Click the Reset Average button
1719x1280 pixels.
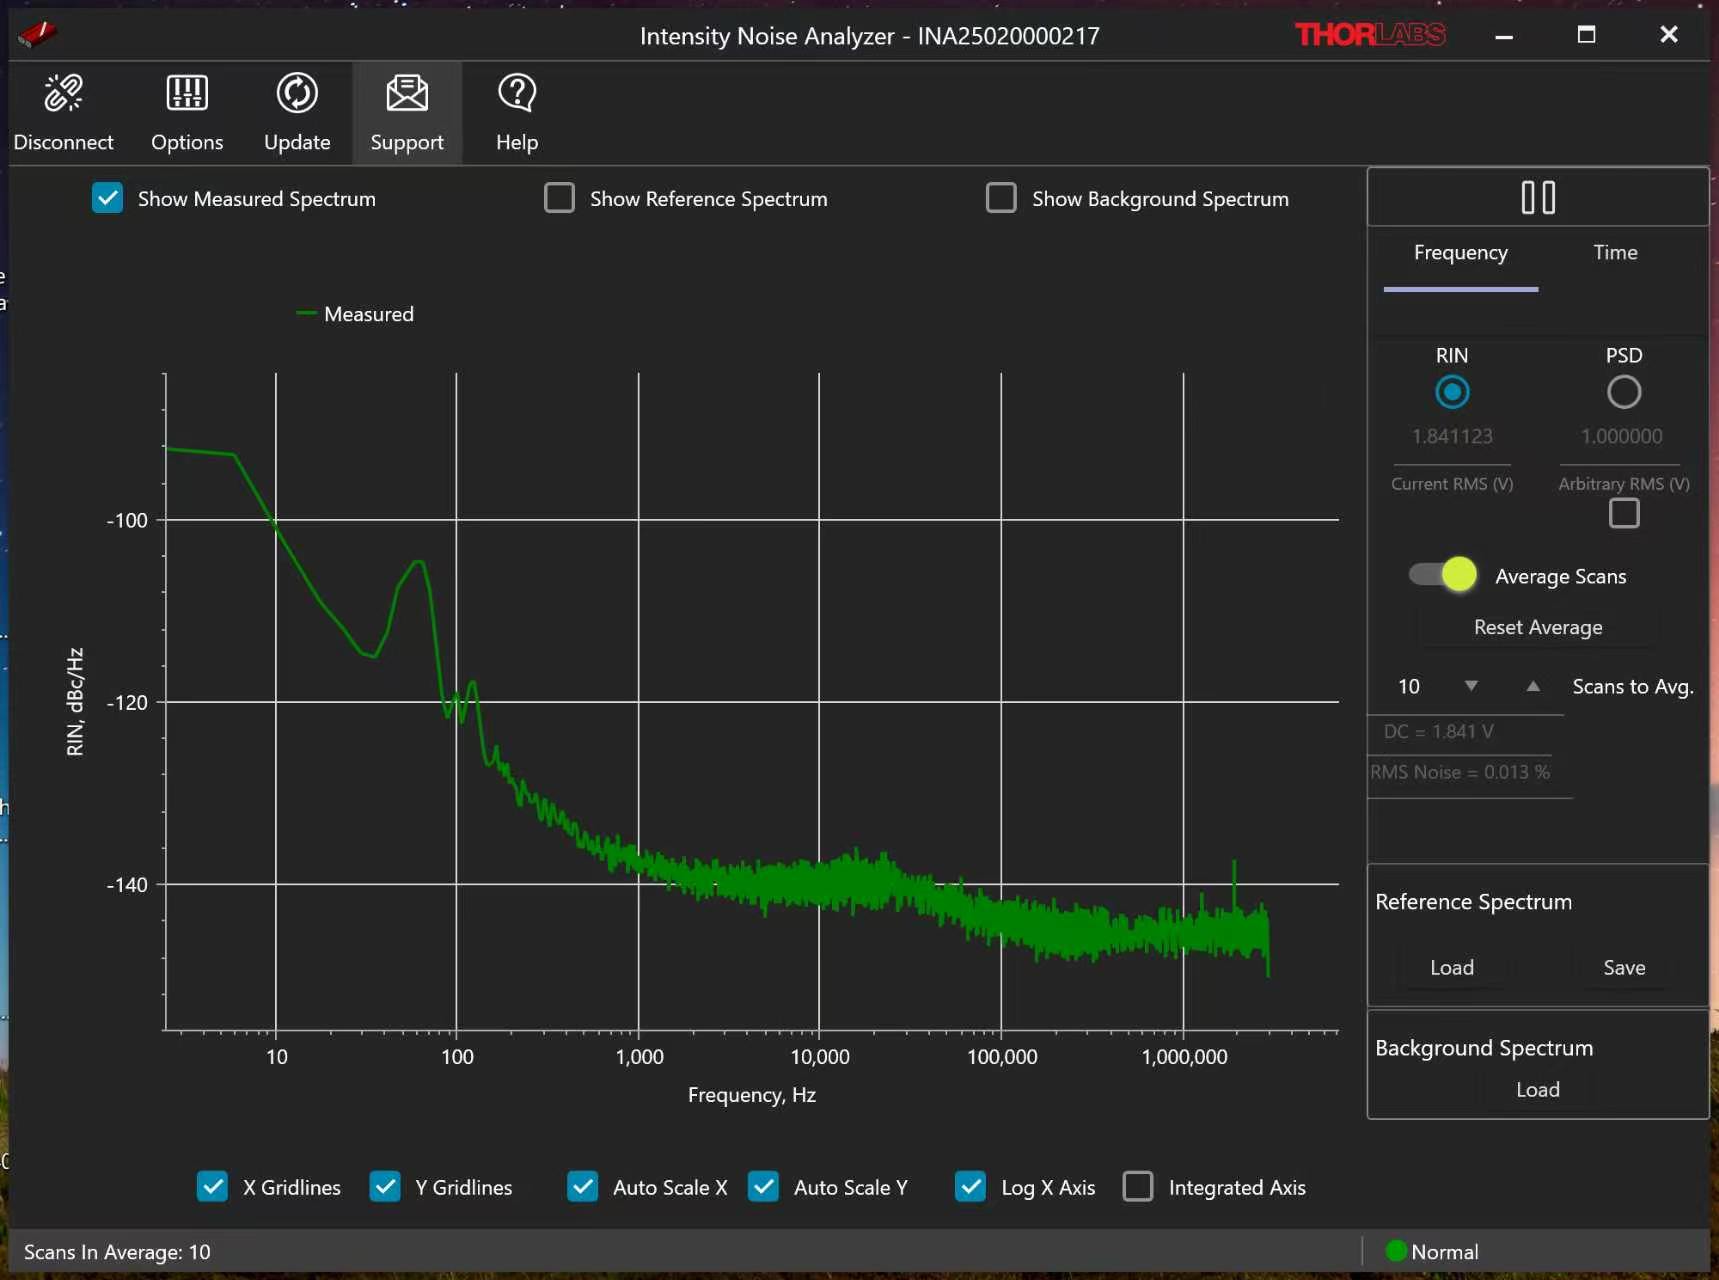(x=1538, y=627)
